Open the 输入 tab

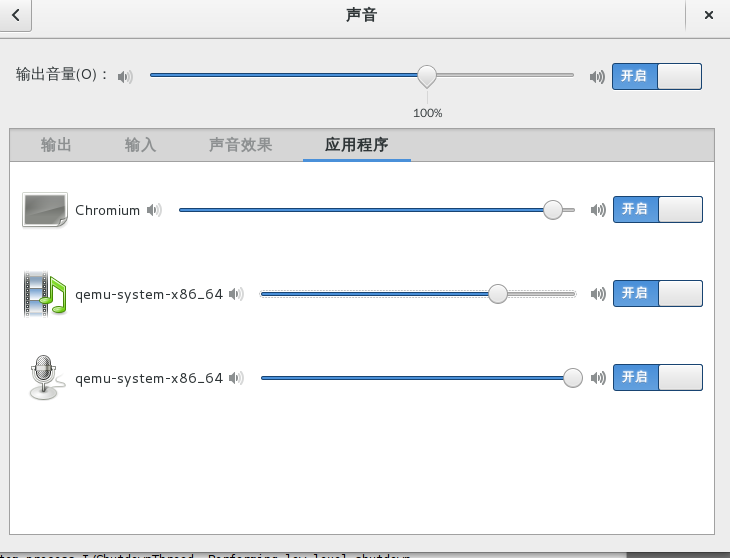point(140,145)
